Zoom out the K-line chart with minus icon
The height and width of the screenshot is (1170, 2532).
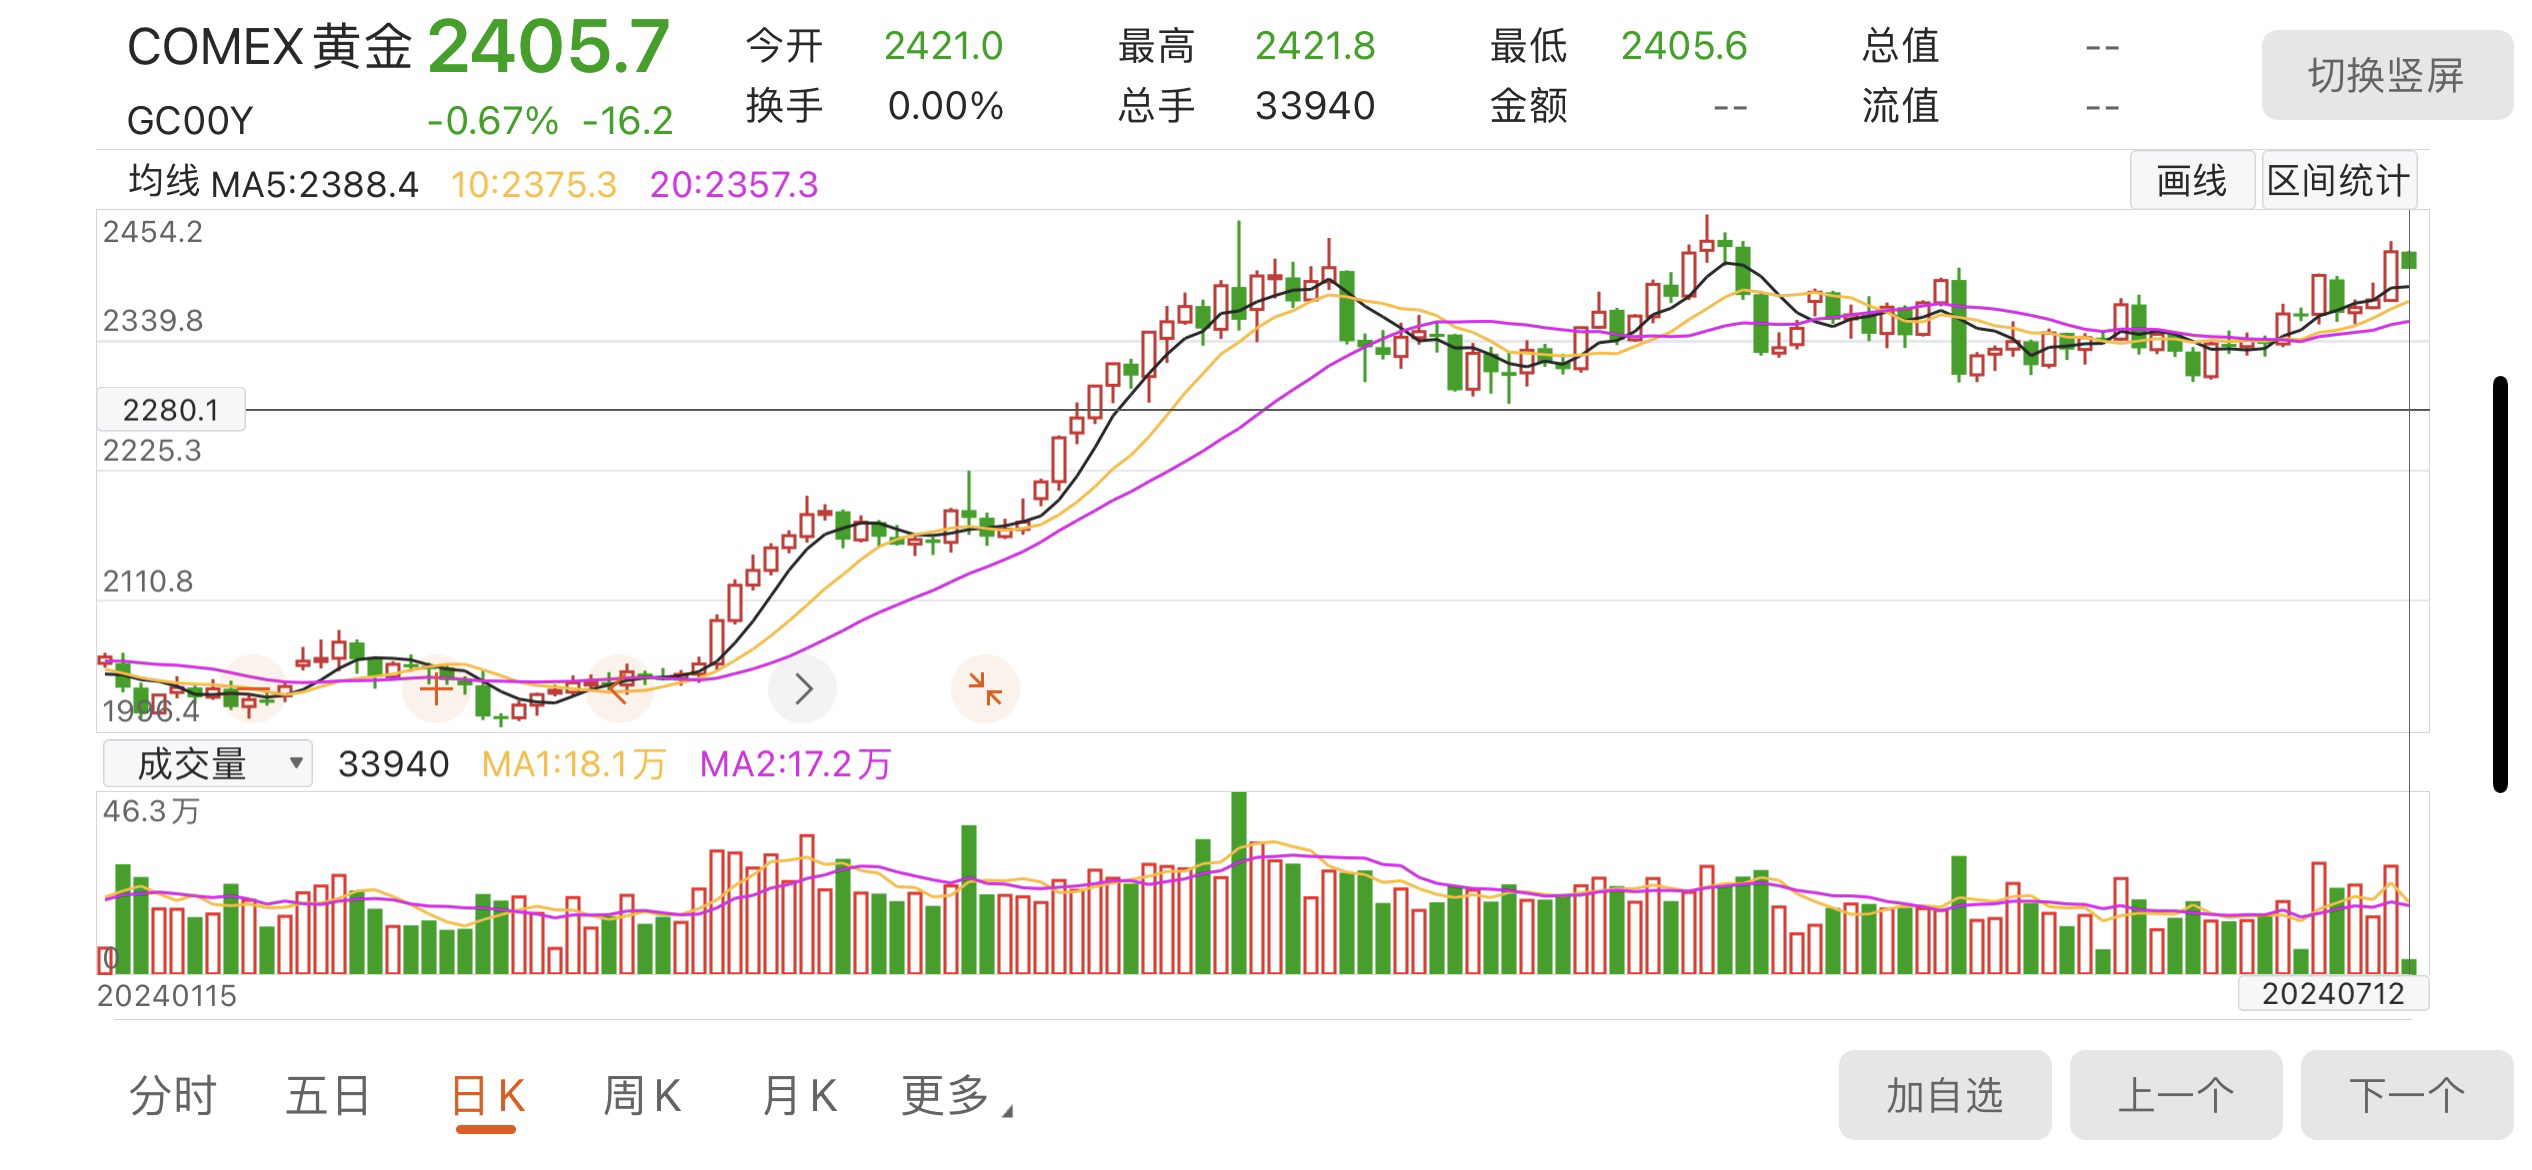tap(252, 689)
